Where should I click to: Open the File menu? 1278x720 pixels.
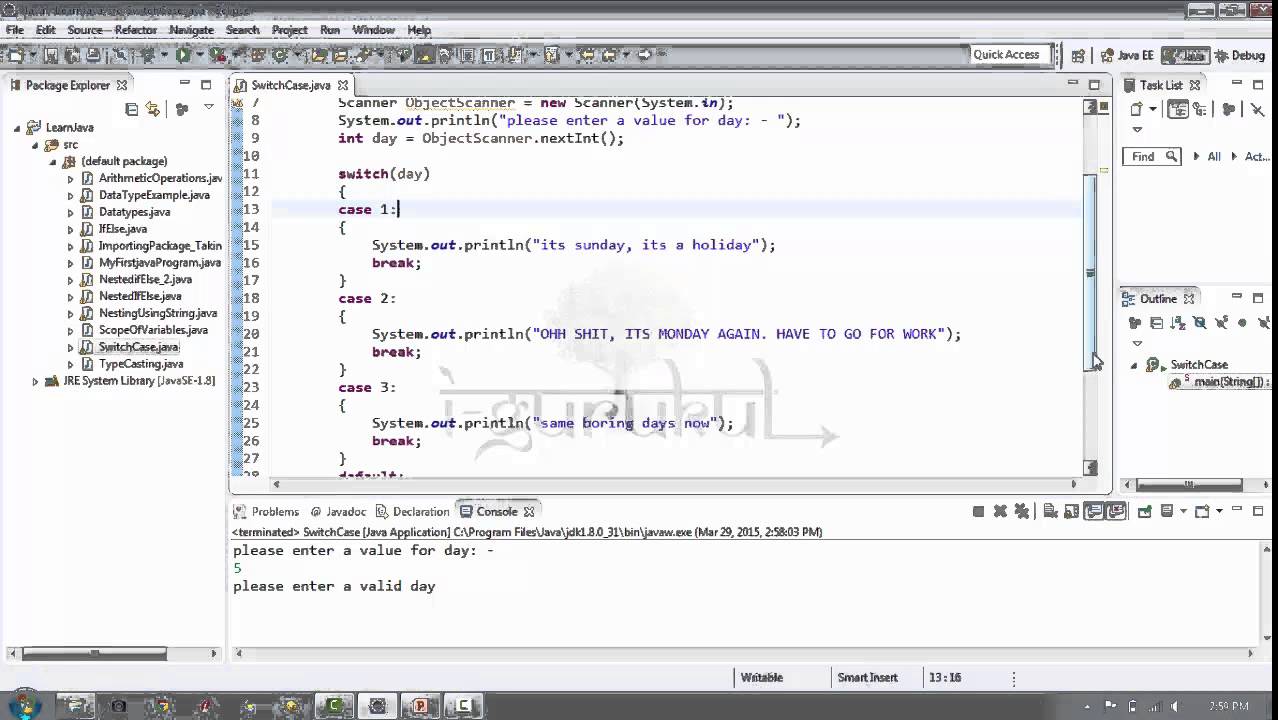[x=15, y=30]
